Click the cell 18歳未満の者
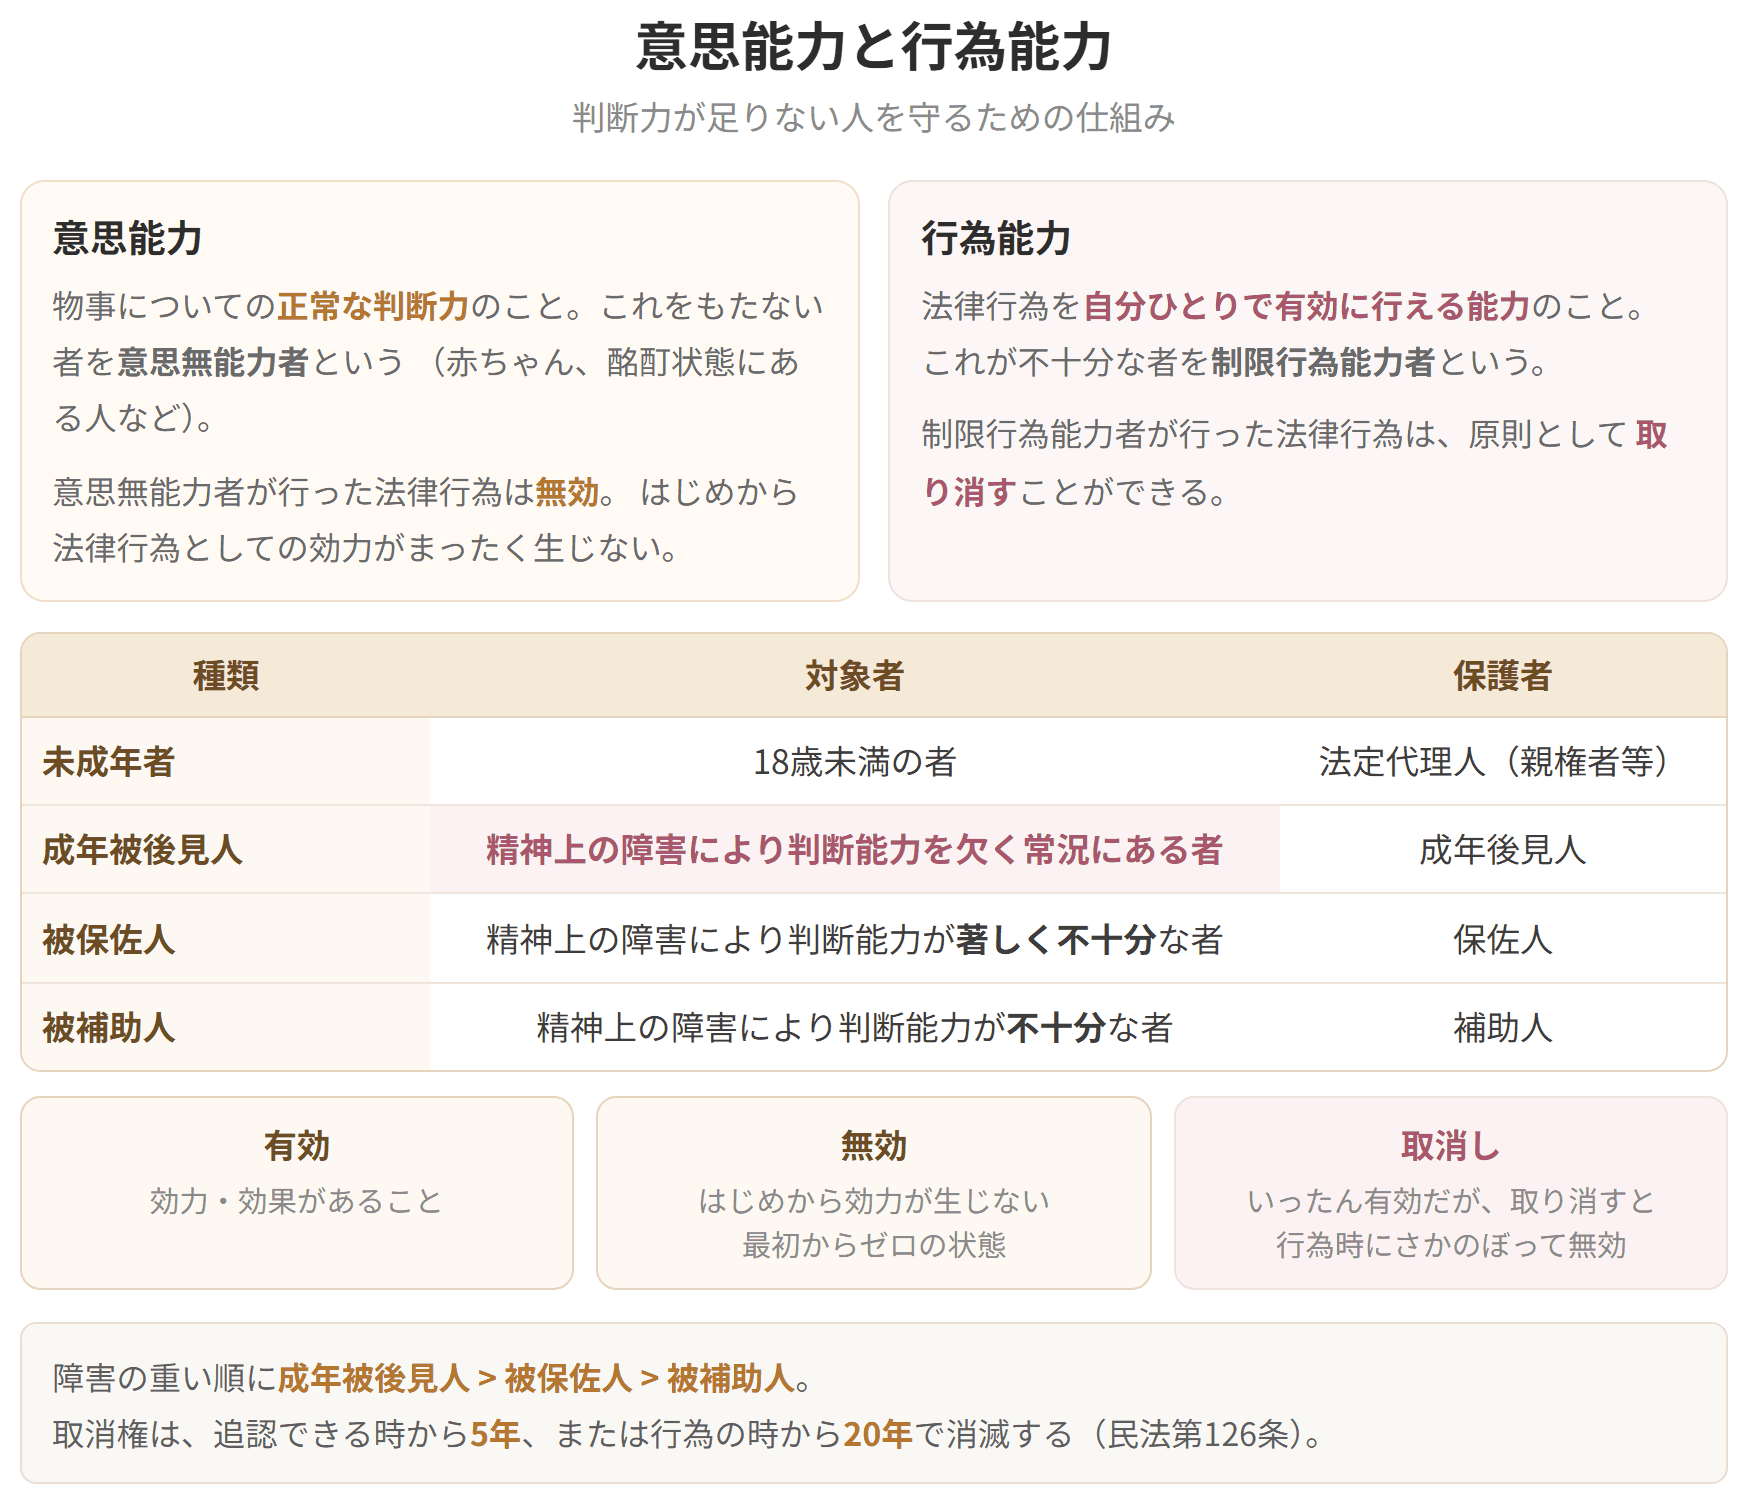This screenshot has width=1748, height=1504. 854,762
